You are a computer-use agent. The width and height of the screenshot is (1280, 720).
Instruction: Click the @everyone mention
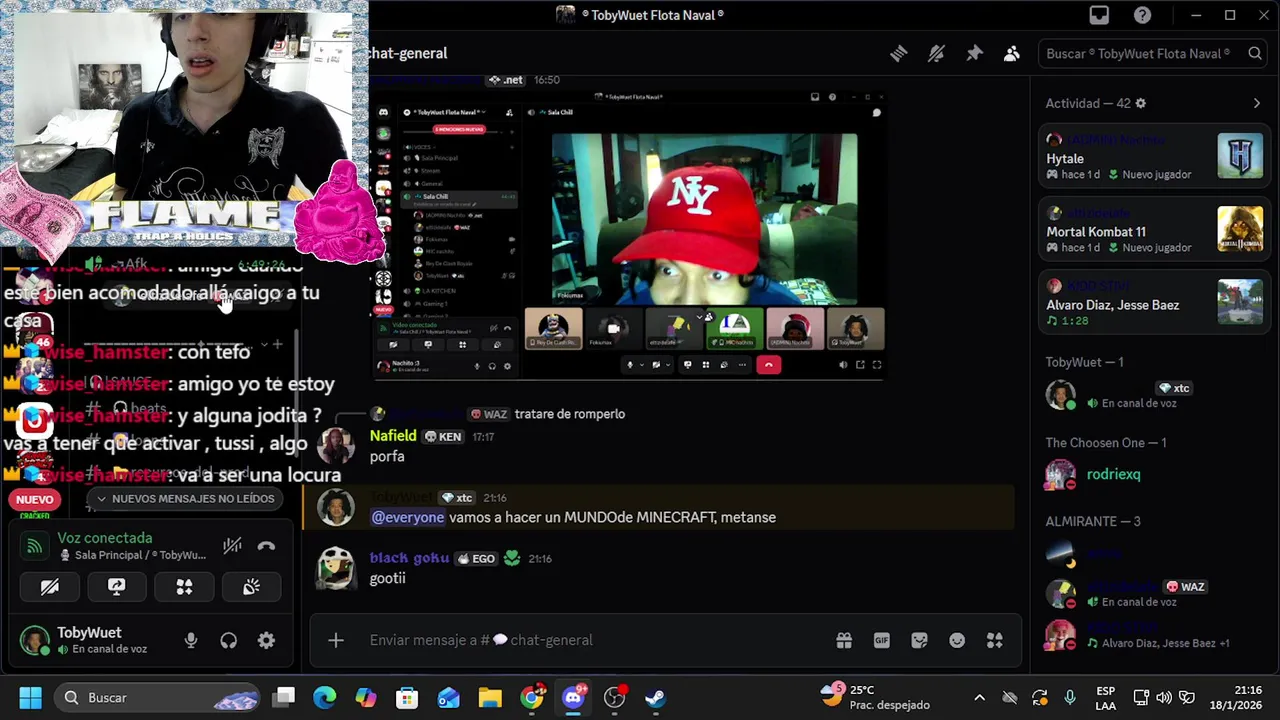point(408,517)
